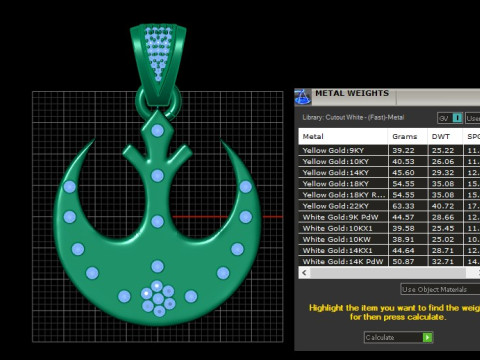This screenshot has height=360, width=480.
Task: Click the horizontal scrollbar track under the table
Action: [388, 273]
